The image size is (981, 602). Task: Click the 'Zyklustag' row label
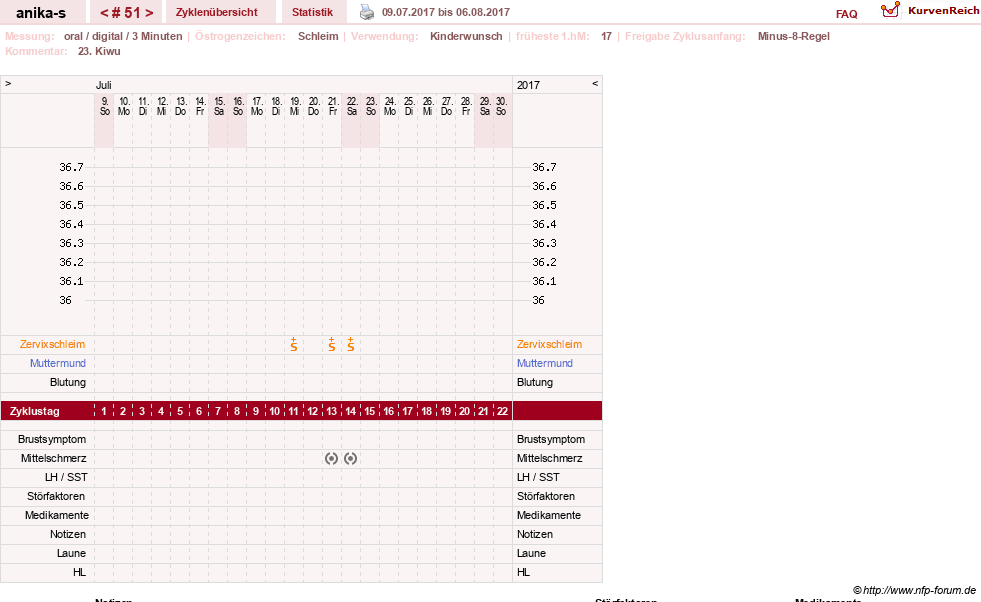(x=35, y=411)
